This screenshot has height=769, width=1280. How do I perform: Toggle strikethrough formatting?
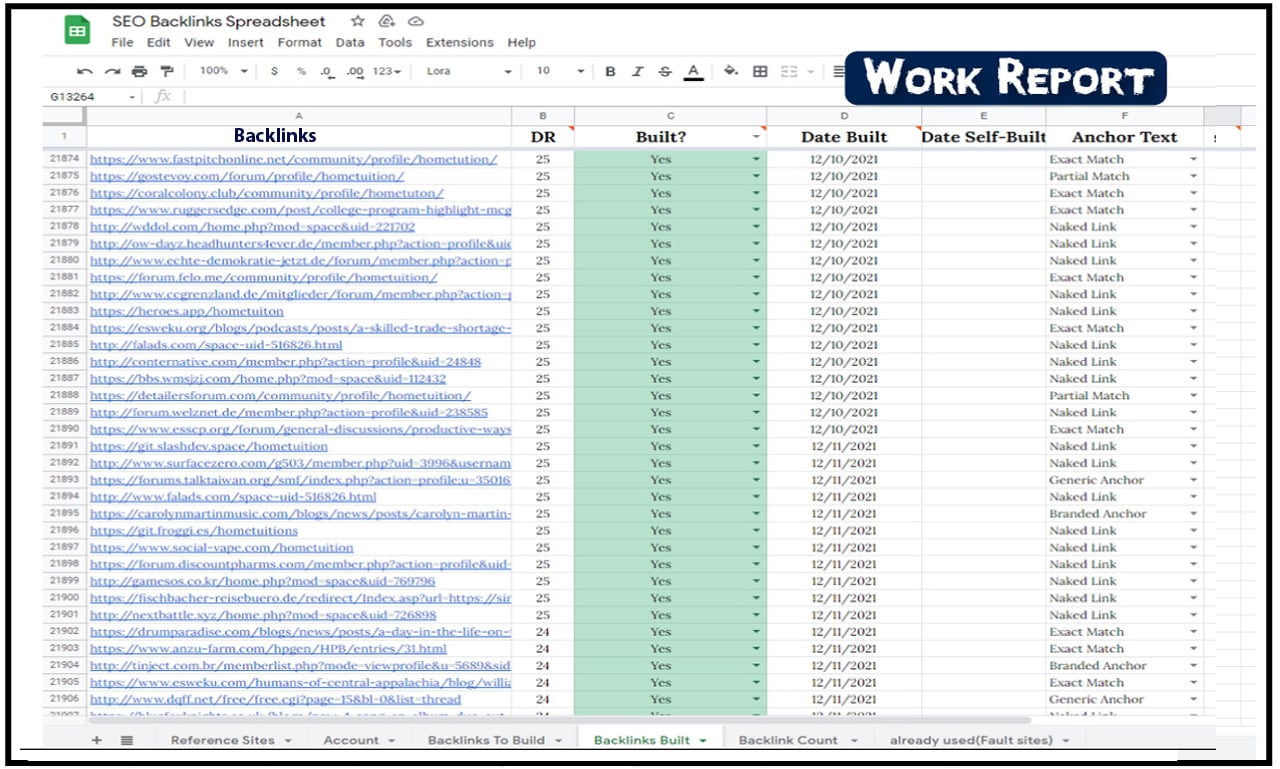point(663,71)
